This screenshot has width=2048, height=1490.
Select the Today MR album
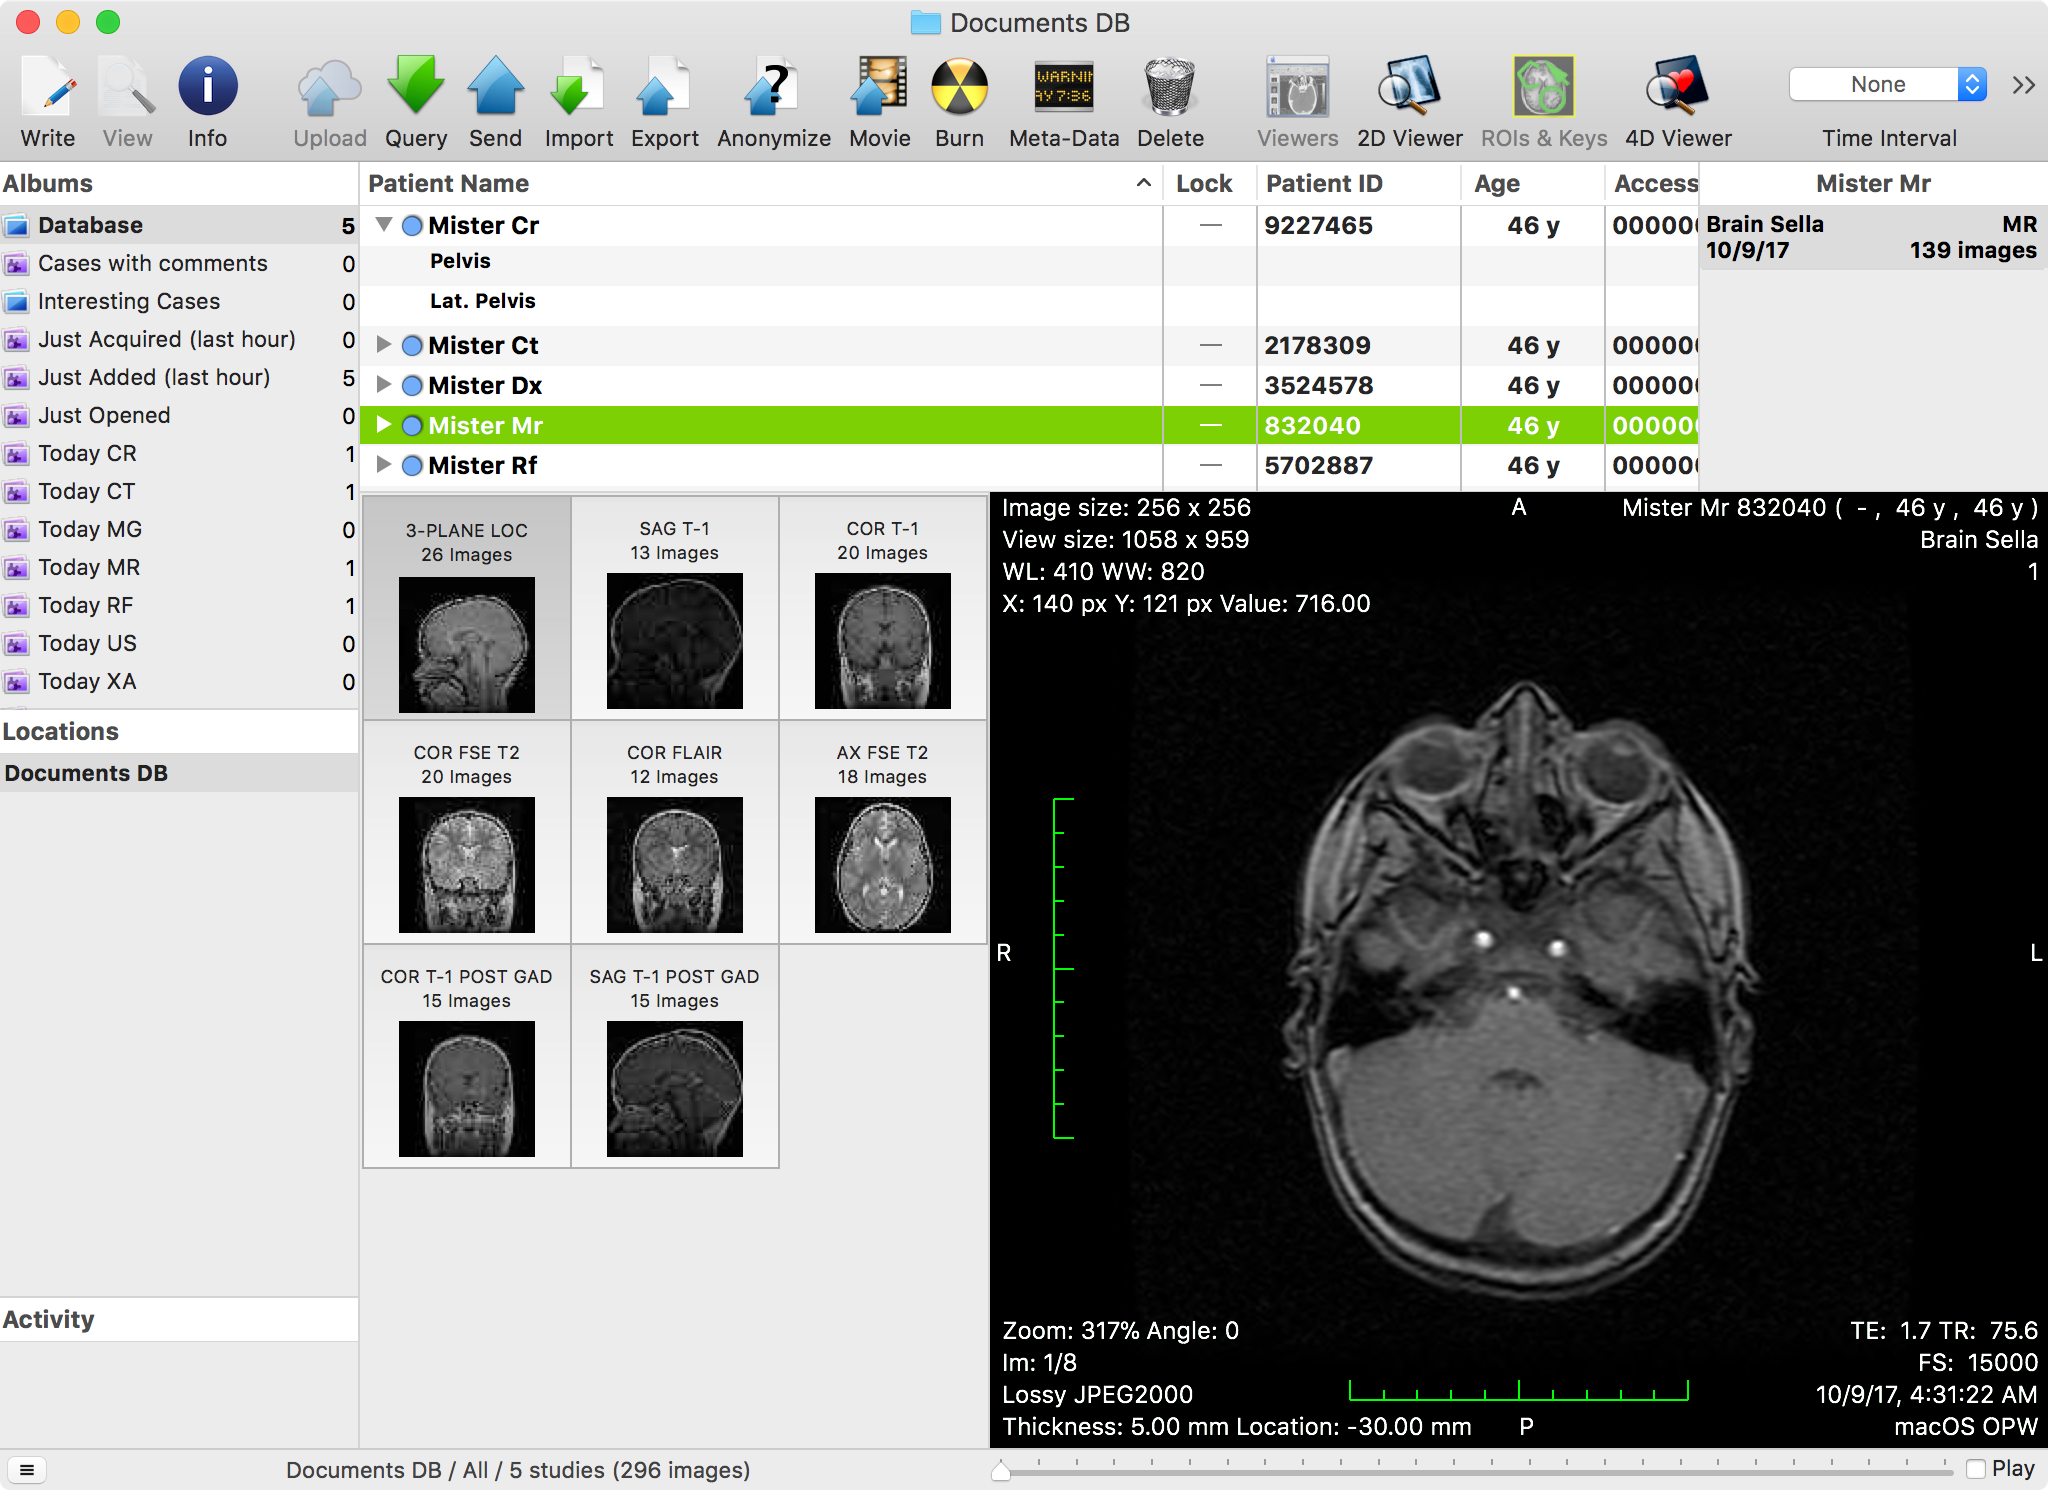point(89,567)
